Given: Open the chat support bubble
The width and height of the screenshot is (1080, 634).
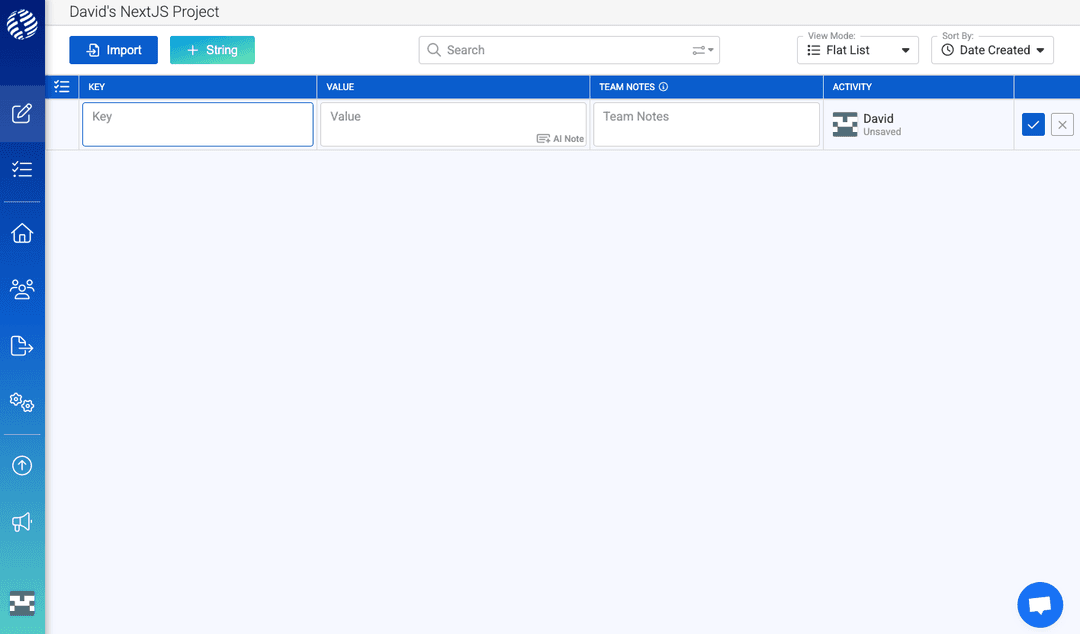Looking at the screenshot, I should pyautogui.click(x=1039, y=605).
